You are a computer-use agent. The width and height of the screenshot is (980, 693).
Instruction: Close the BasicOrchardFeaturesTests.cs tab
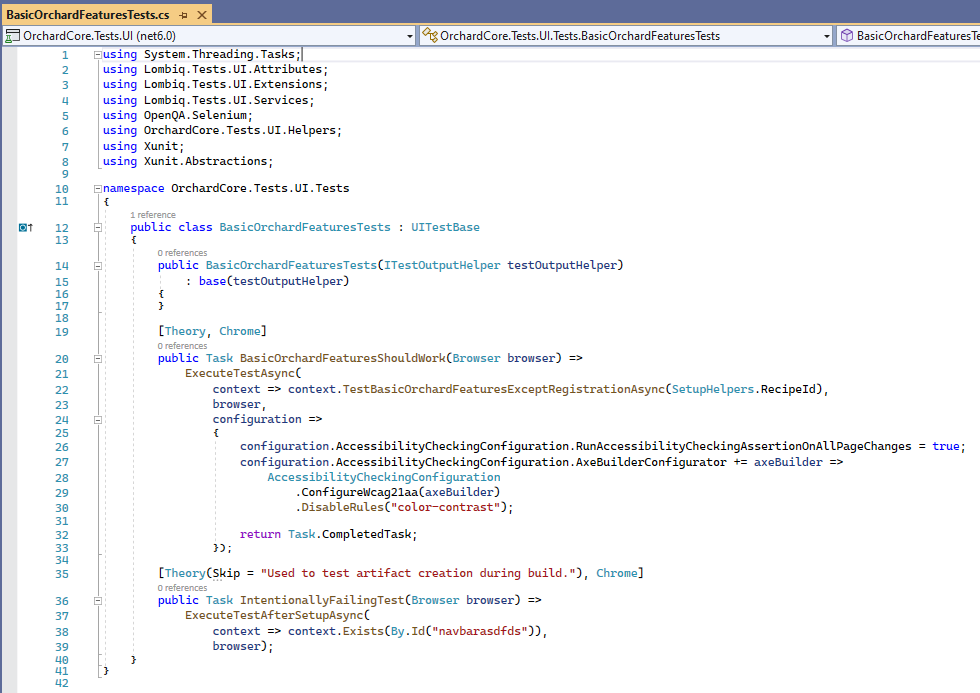pyautogui.click(x=202, y=14)
